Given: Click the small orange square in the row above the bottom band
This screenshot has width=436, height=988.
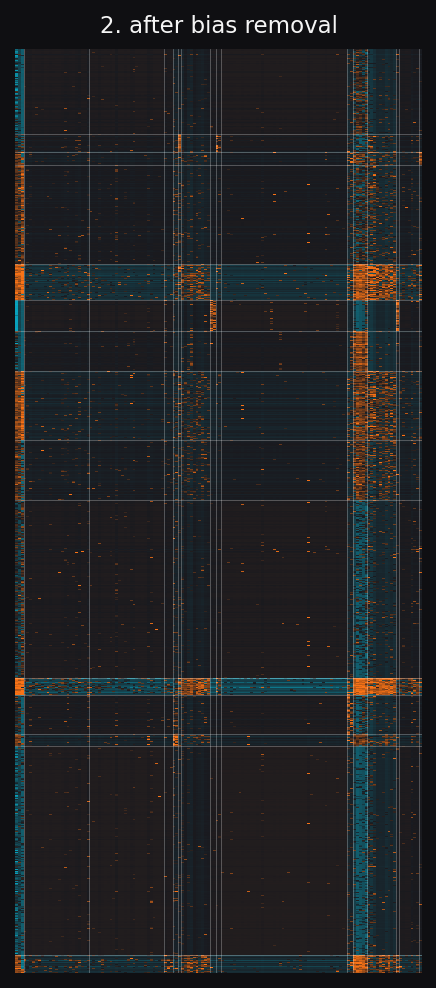Looking at the screenshot, I should pyautogui.click(x=176, y=740).
